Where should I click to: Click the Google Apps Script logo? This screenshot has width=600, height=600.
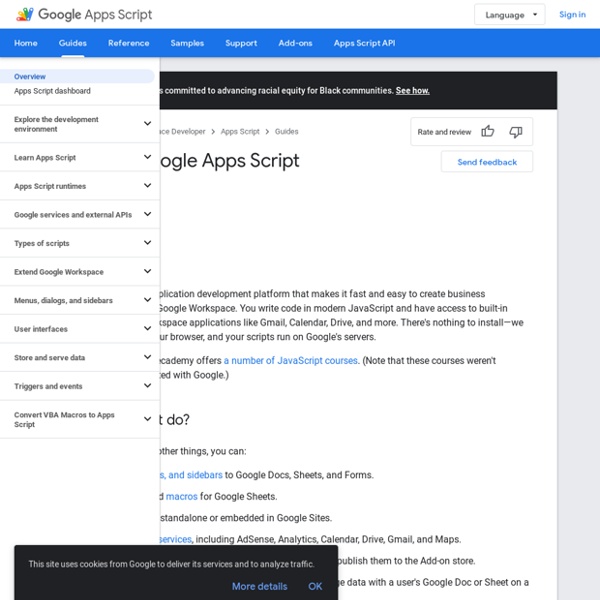pyautogui.click(x=84, y=15)
